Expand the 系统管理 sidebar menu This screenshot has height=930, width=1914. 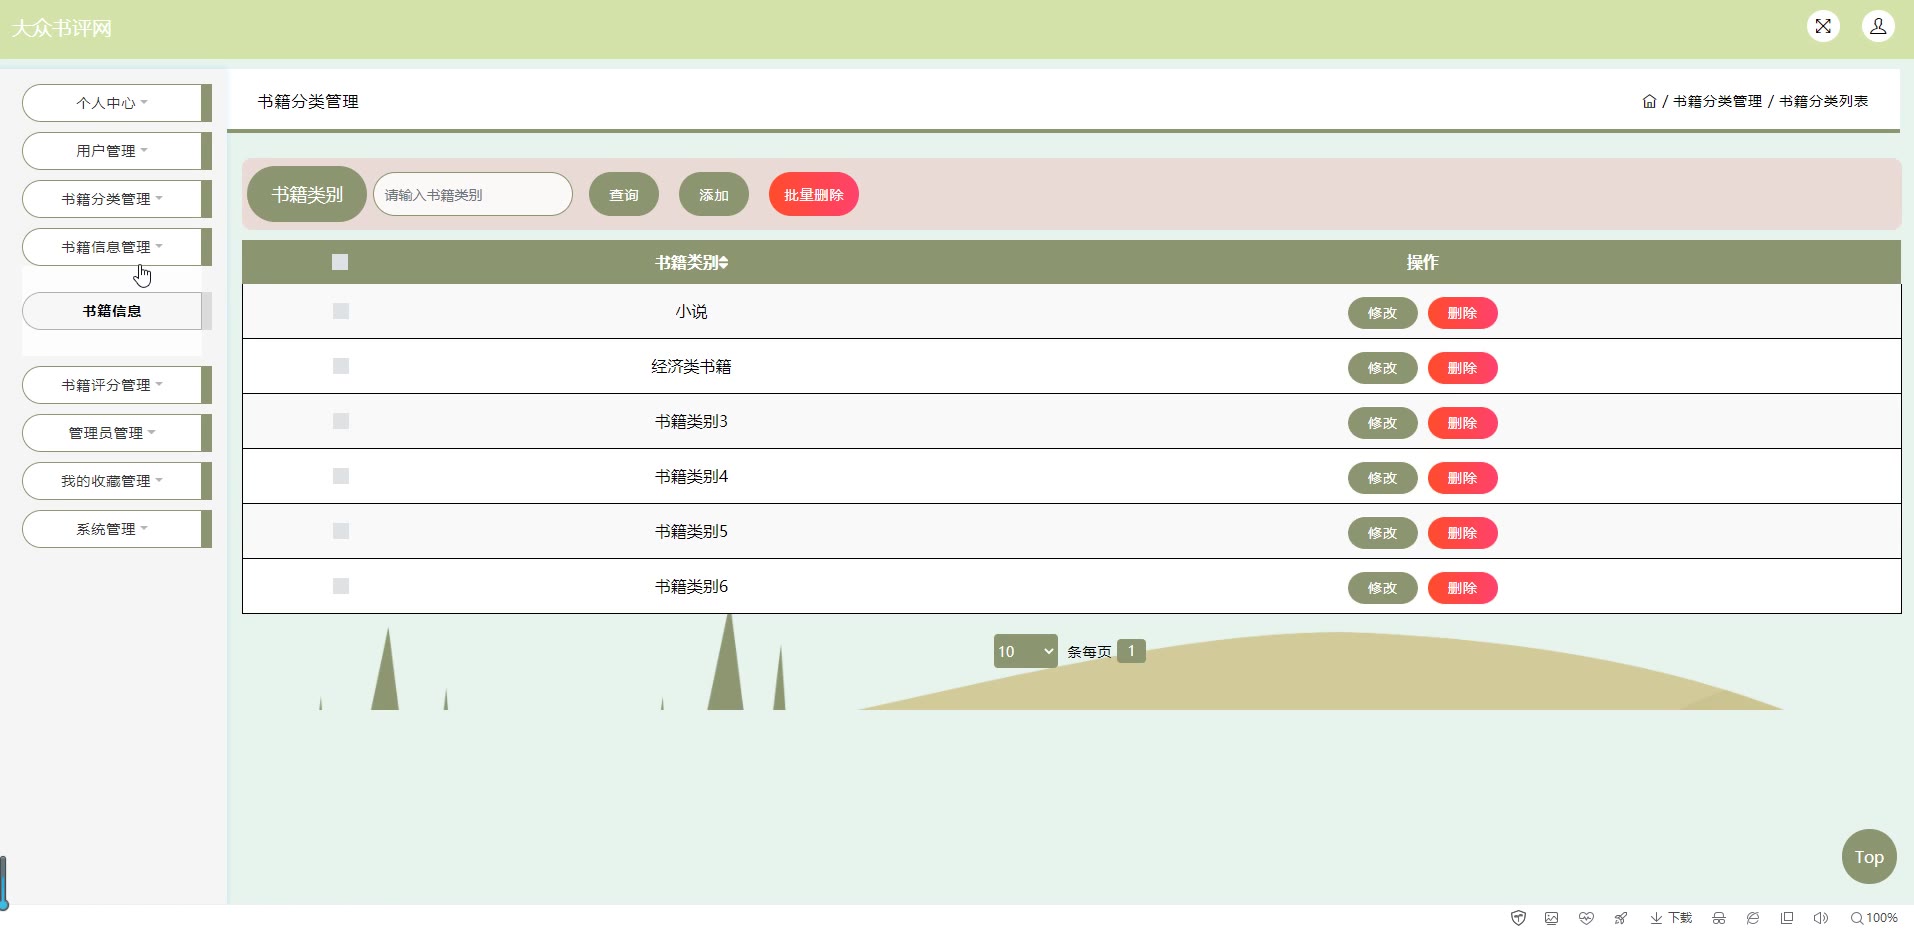tap(112, 529)
